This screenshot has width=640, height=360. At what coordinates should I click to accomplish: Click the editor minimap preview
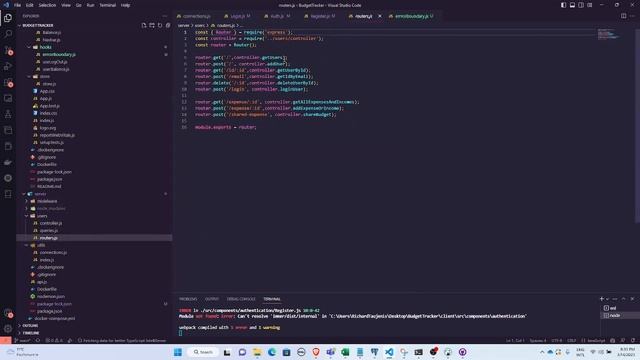[610, 34]
